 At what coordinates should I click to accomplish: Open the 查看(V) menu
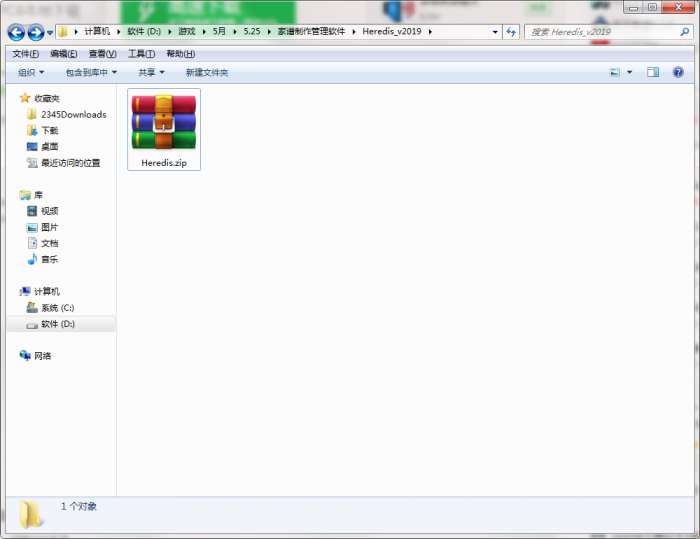coord(102,54)
